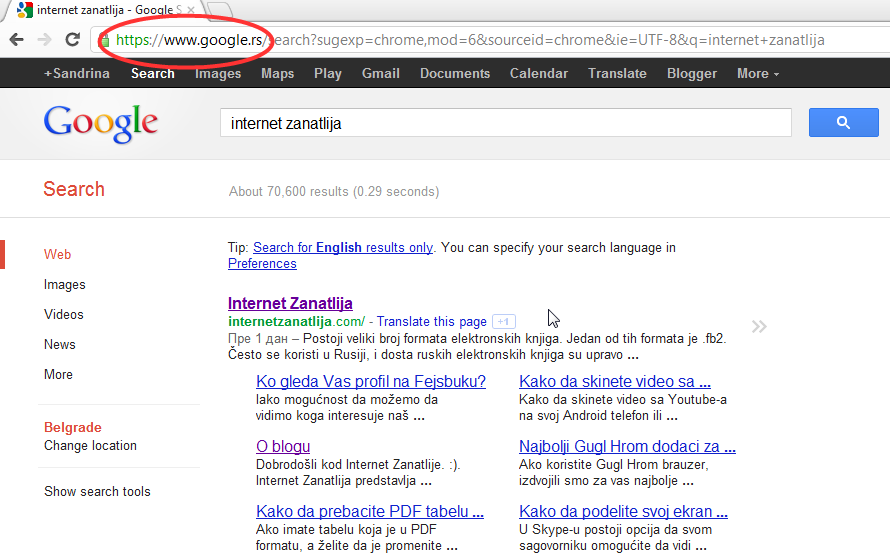This screenshot has width=890, height=555.
Task: Open 'Kako da podelite svoj ekran ...' sitelink
Action: tap(623, 511)
